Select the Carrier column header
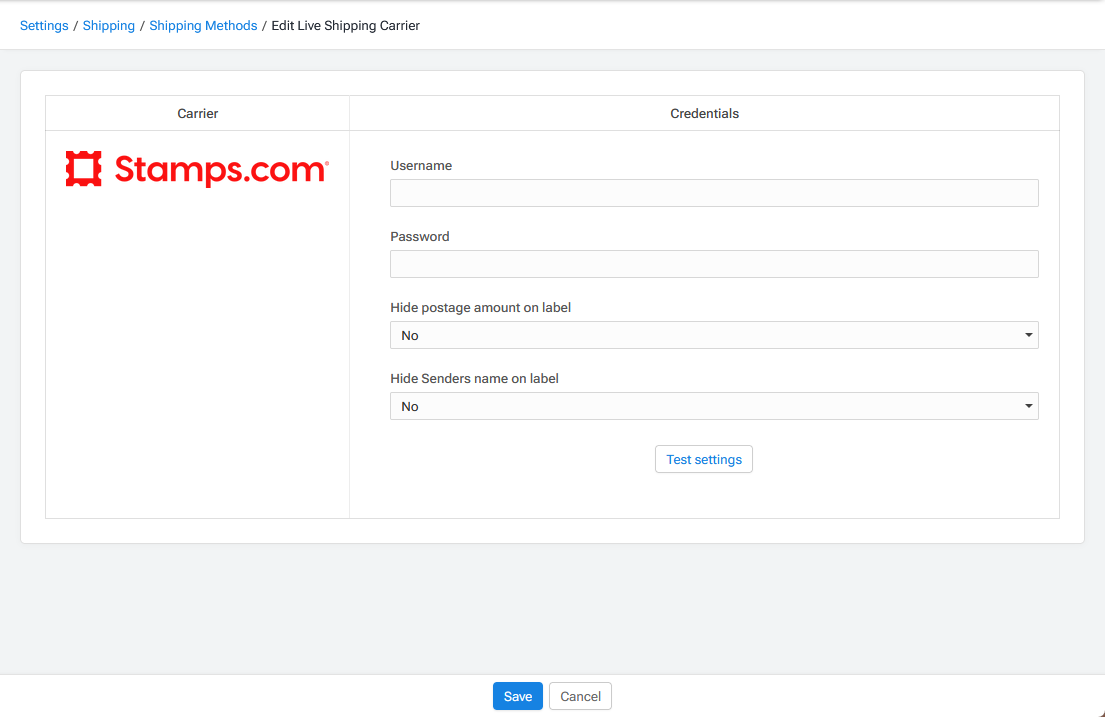This screenshot has width=1105, height=717. tap(197, 114)
